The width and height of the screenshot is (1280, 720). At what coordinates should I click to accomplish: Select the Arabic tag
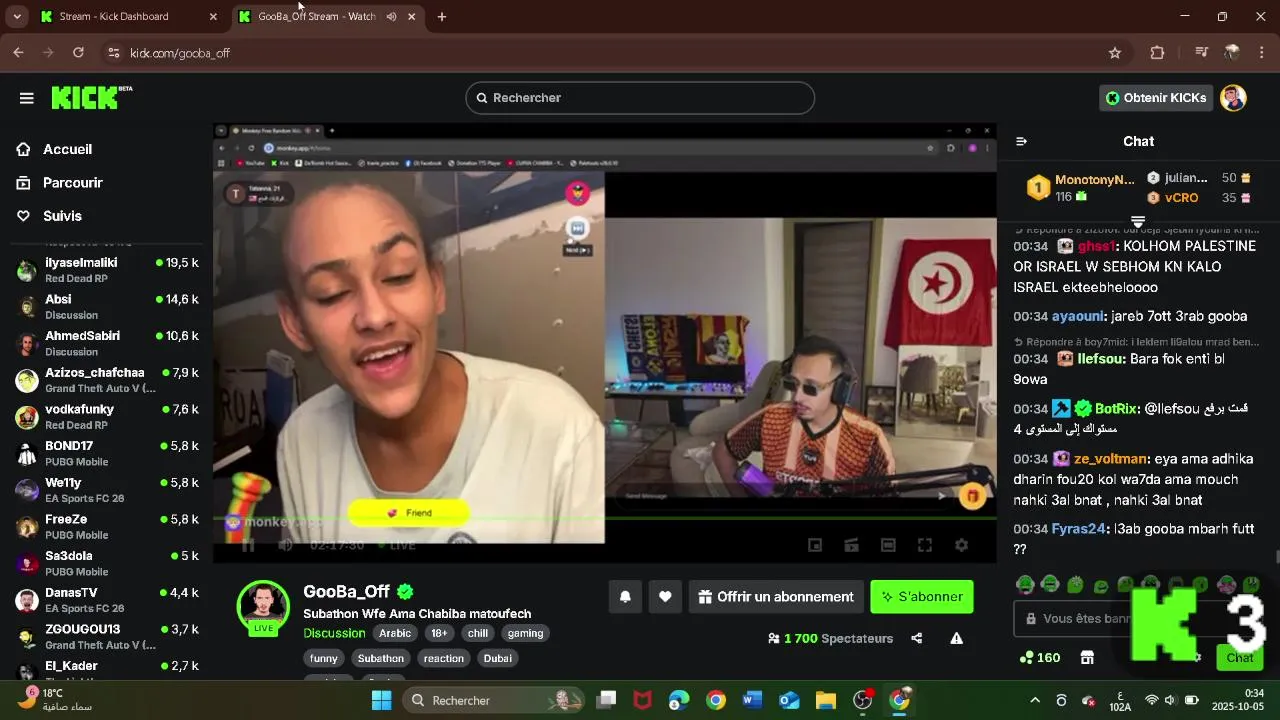[395, 633]
